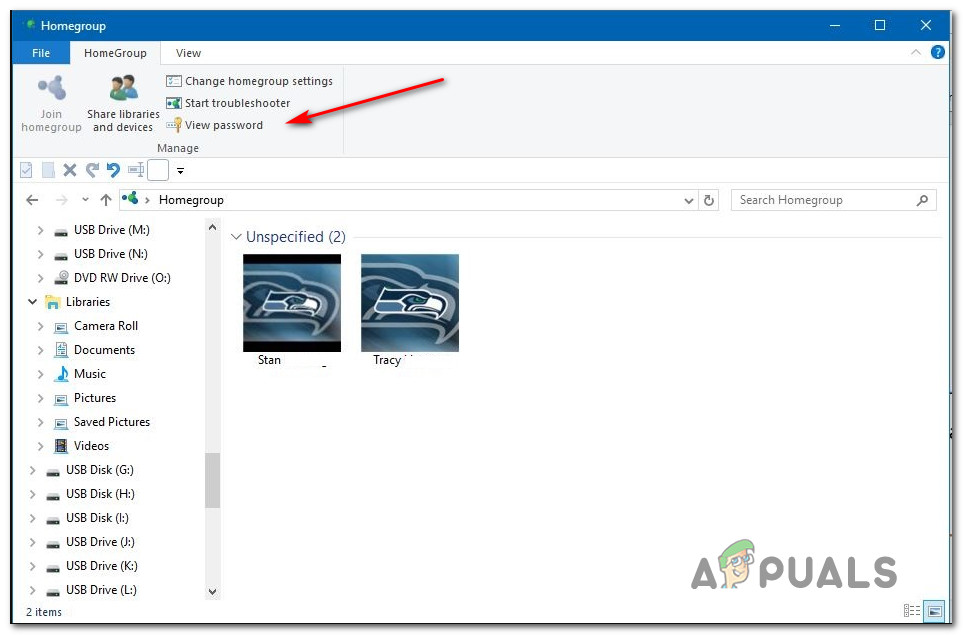Click the Redo quick access icon
963x635 pixels.
[92, 170]
